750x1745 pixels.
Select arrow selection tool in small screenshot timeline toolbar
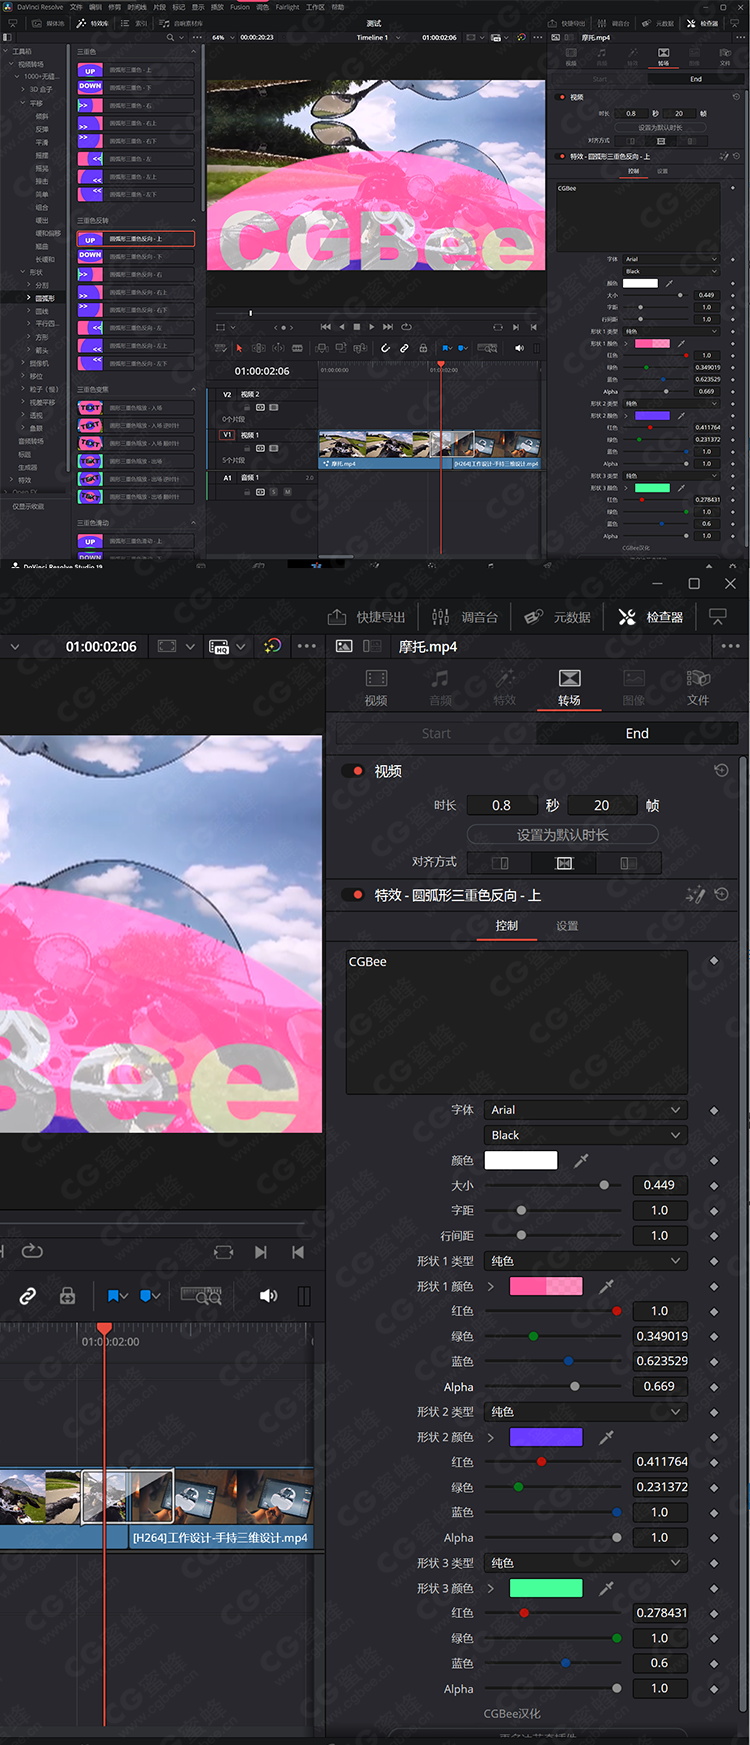tap(239, 348)
